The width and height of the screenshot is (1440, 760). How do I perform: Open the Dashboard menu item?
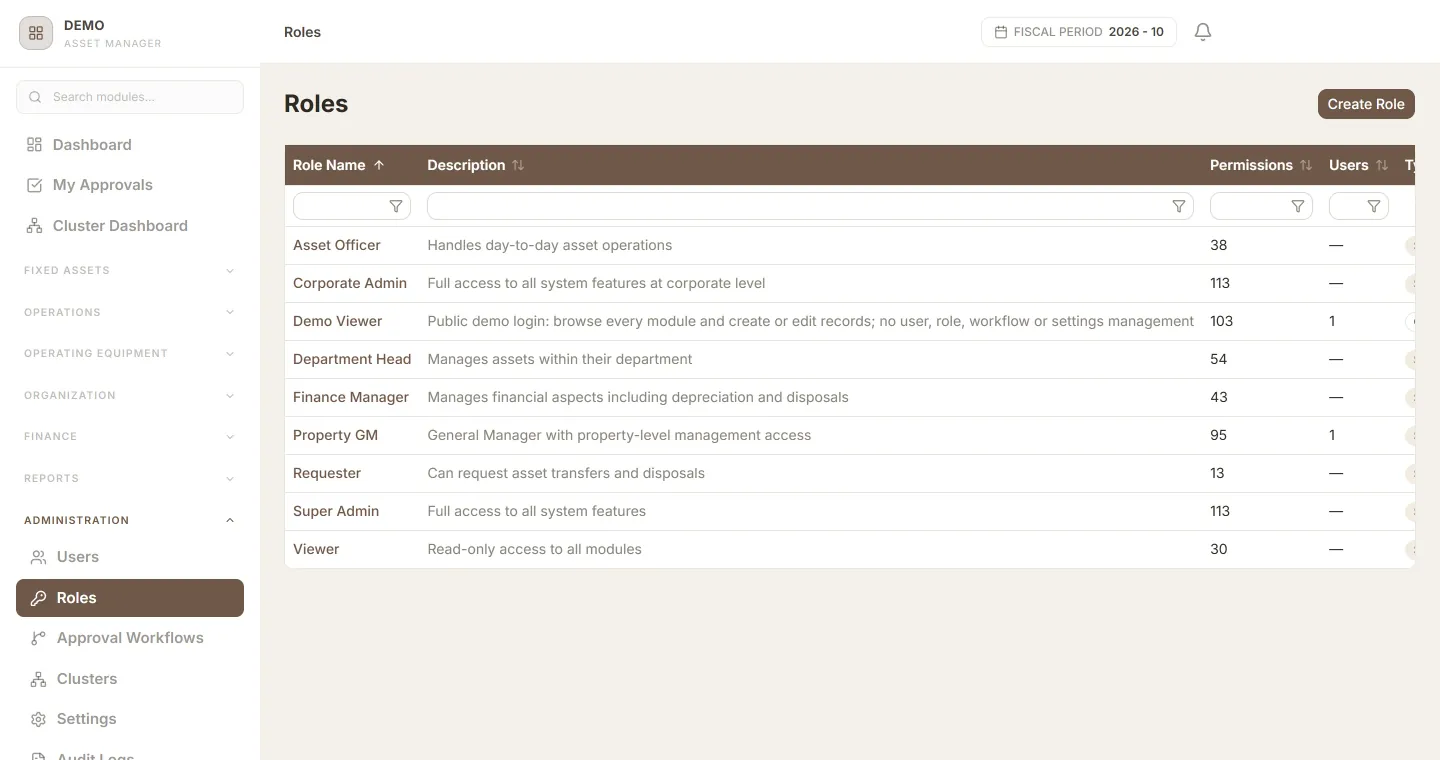point(130,145)
